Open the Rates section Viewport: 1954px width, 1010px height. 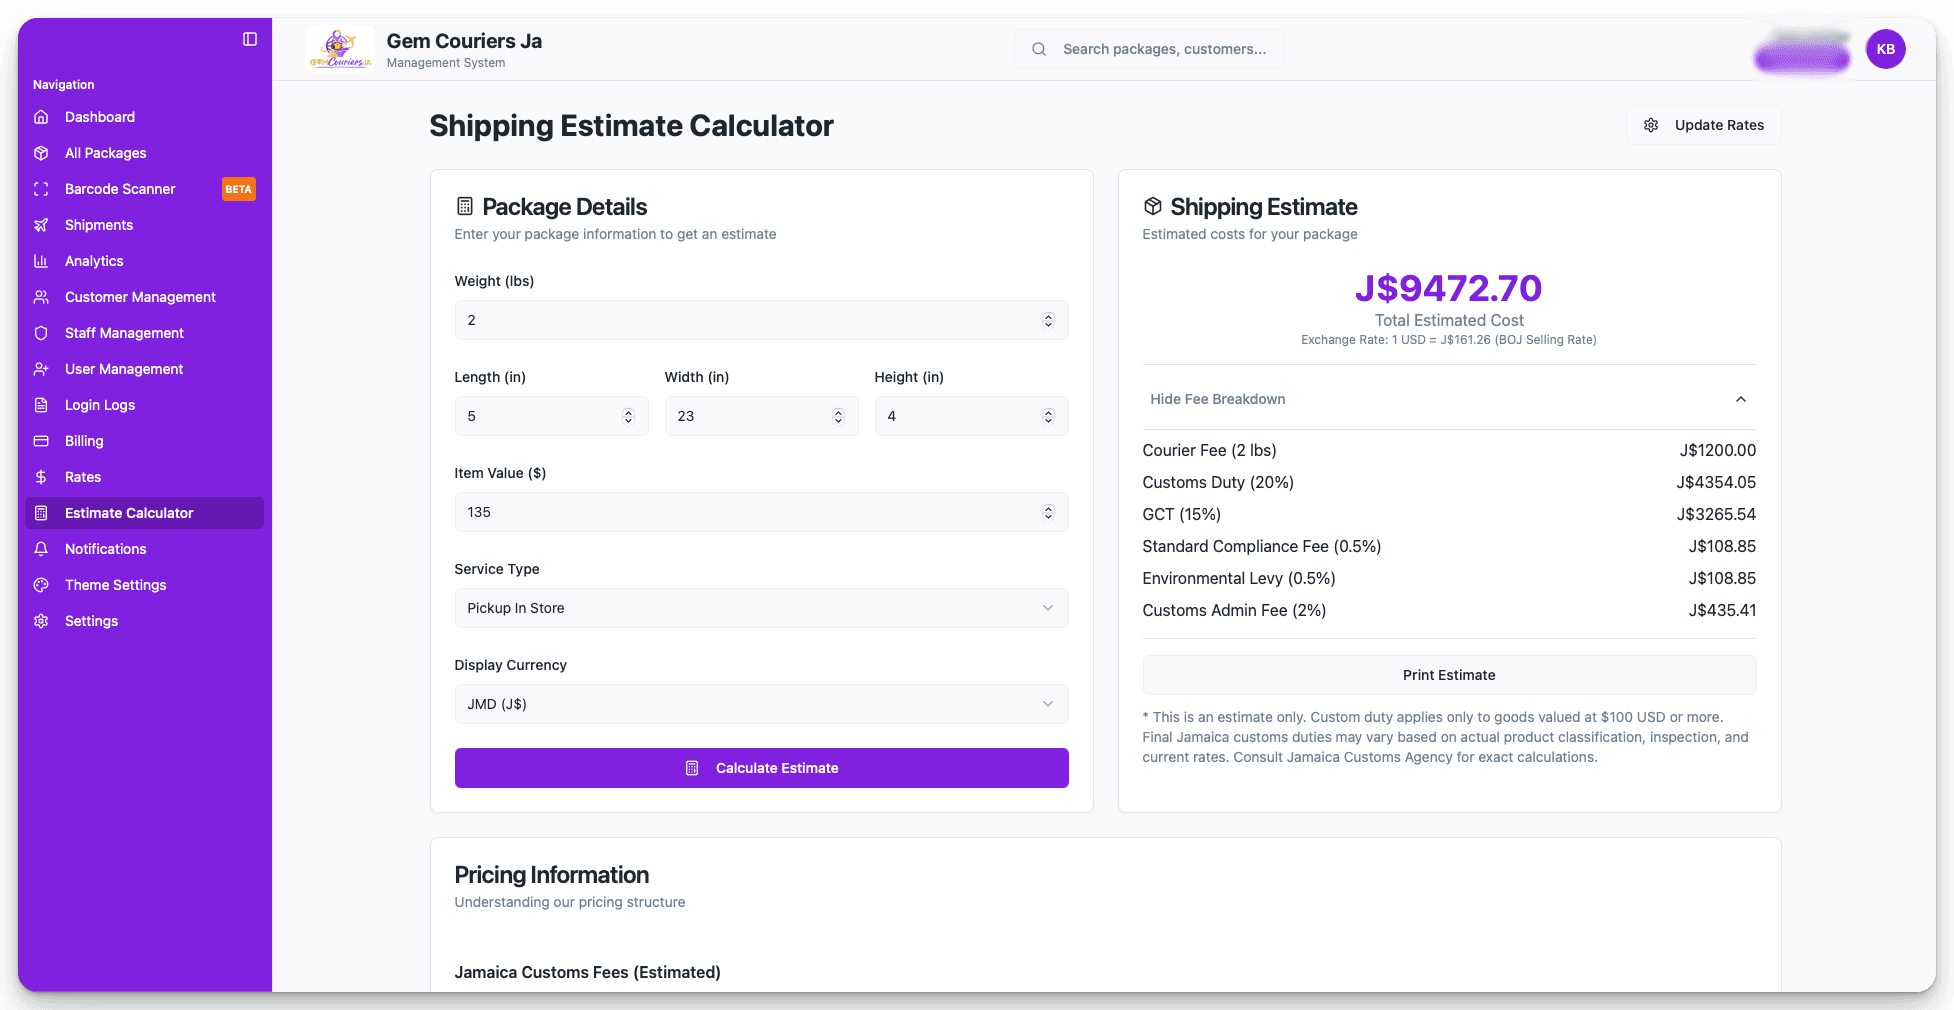point(83,477)
